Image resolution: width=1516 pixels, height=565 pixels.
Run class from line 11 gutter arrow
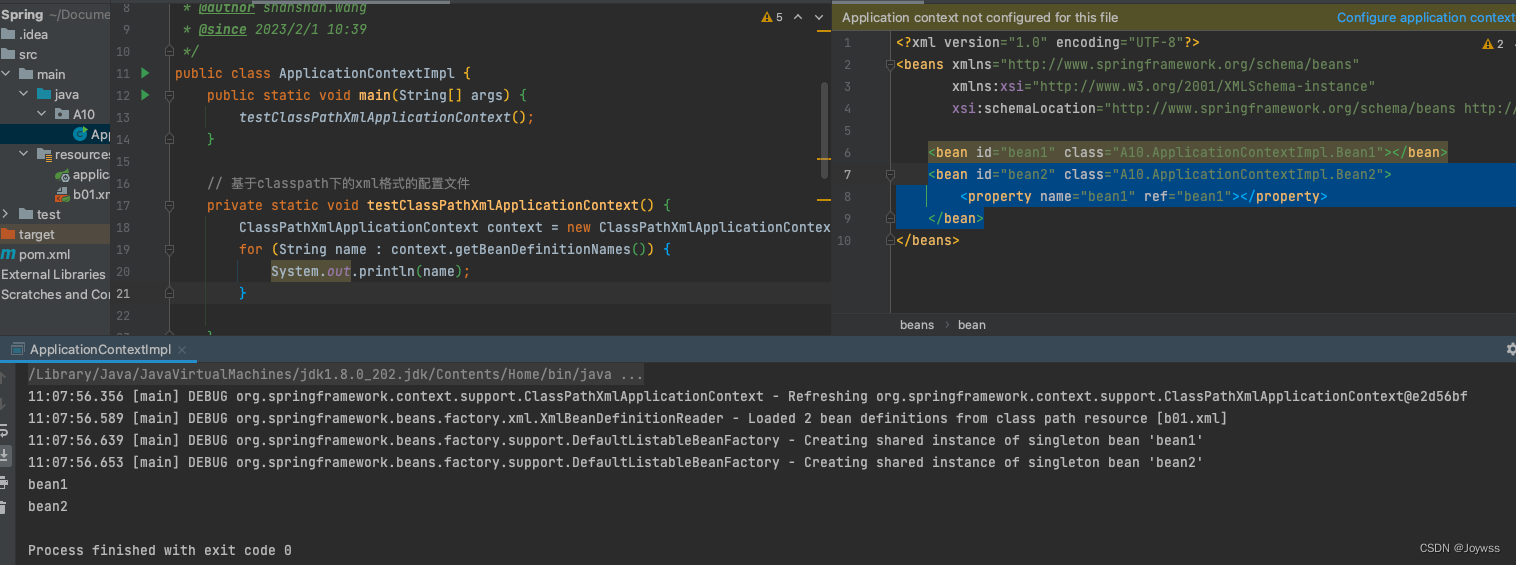tap(145, 73)
